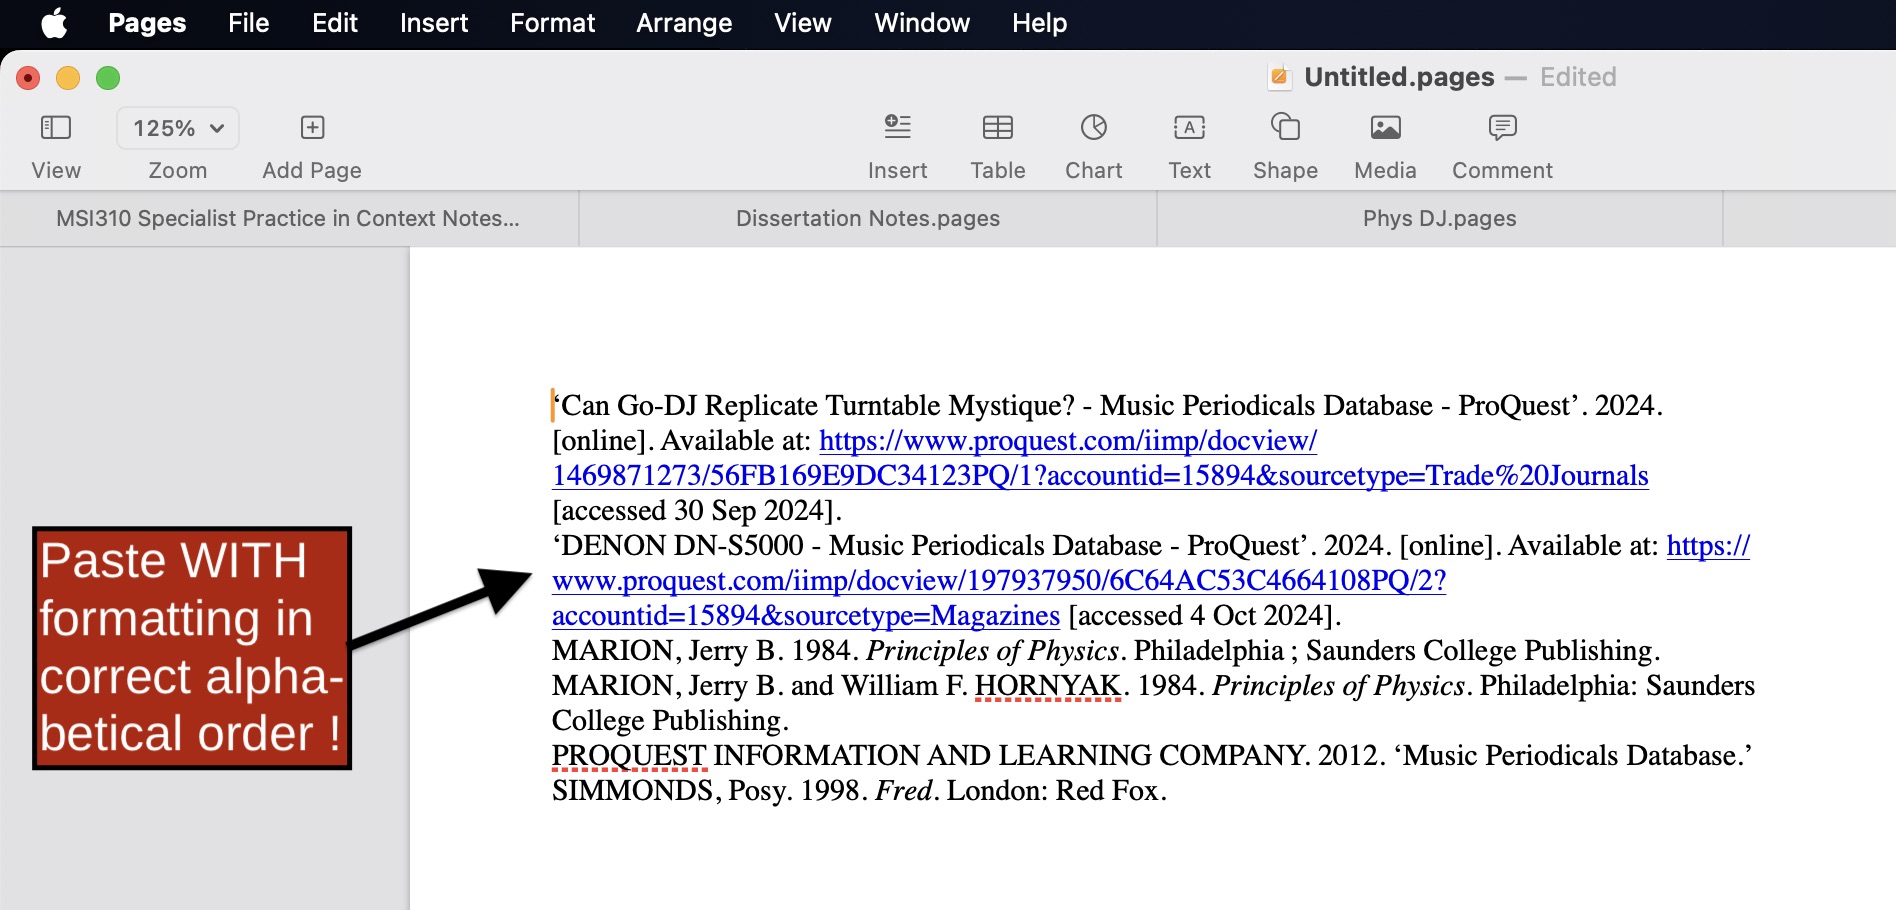Click the text 'DENON DN-S5000'
The width and height of the screenshot is (1896, 910).
pos(682,545)
